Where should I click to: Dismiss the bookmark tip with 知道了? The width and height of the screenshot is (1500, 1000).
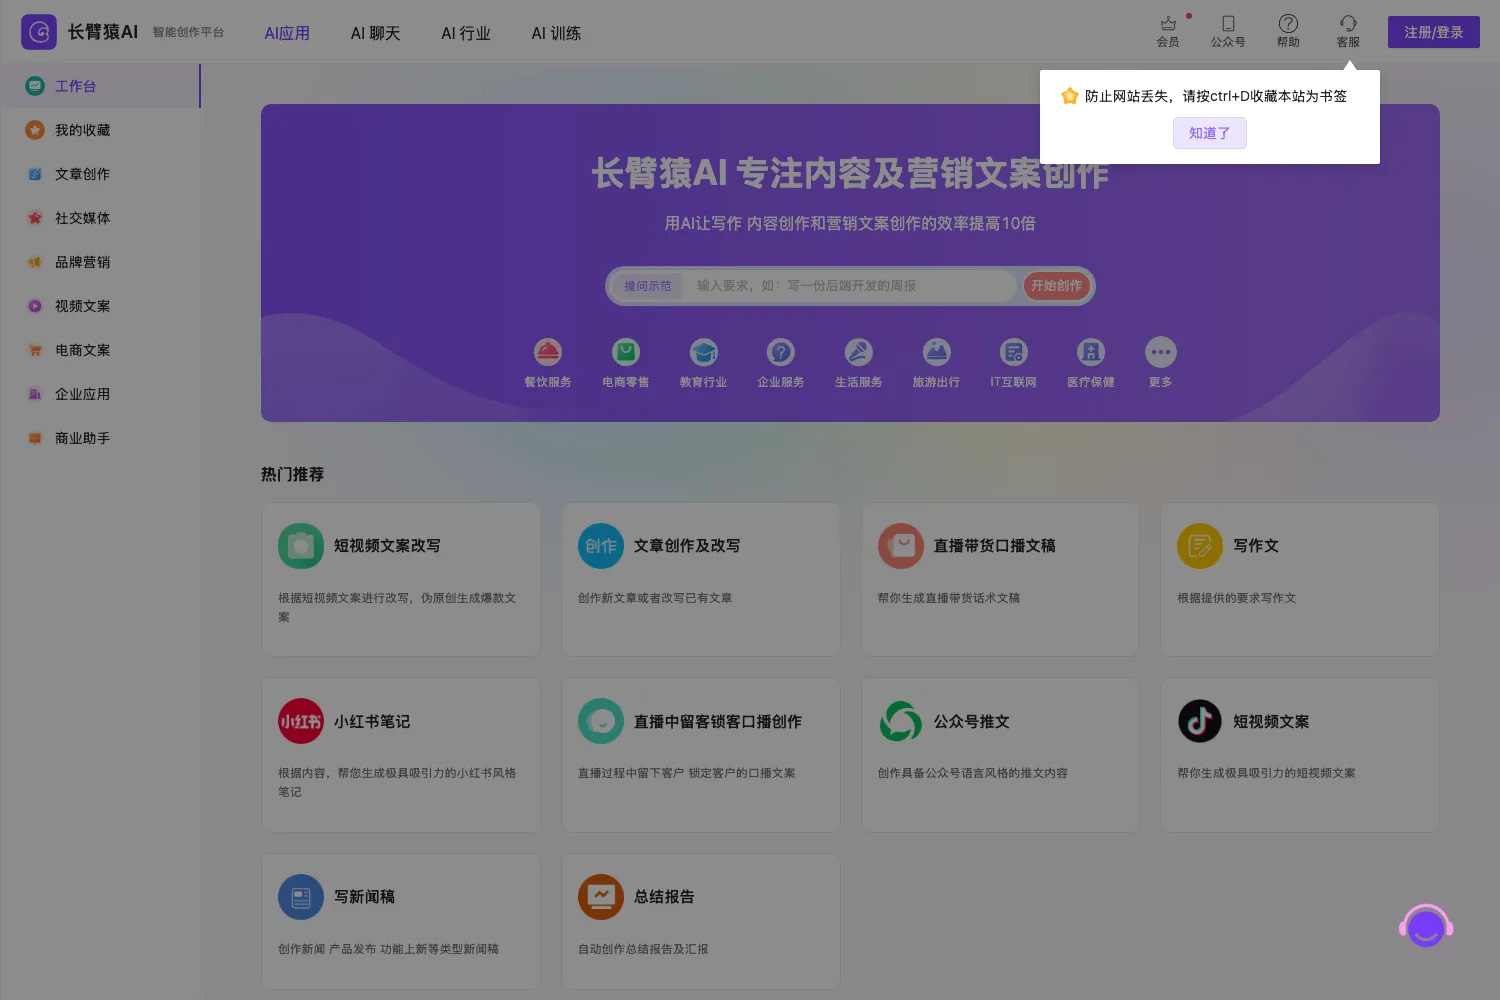1209,133
